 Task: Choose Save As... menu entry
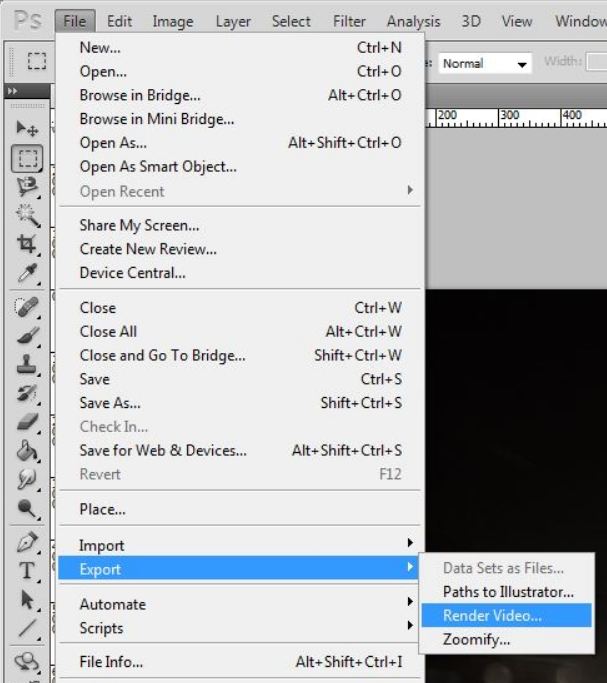coord(241,402)
